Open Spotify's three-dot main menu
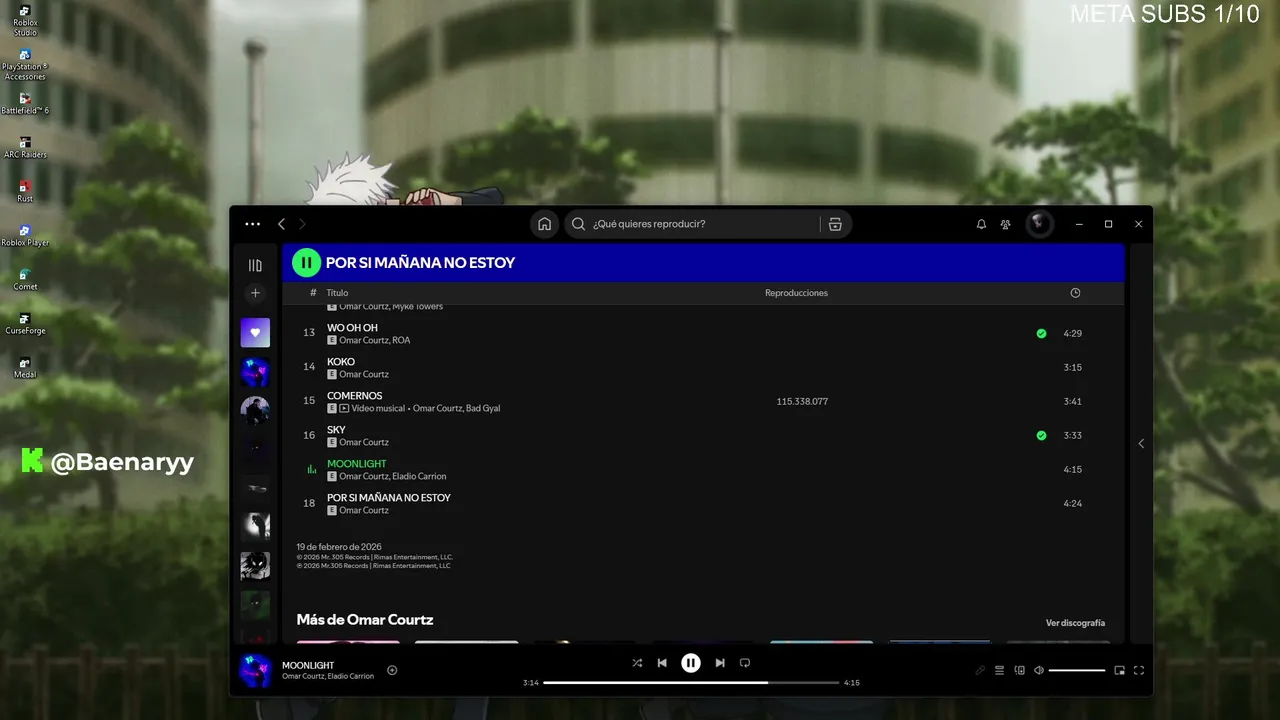The image size is (1280, 720). coord(253,224)
